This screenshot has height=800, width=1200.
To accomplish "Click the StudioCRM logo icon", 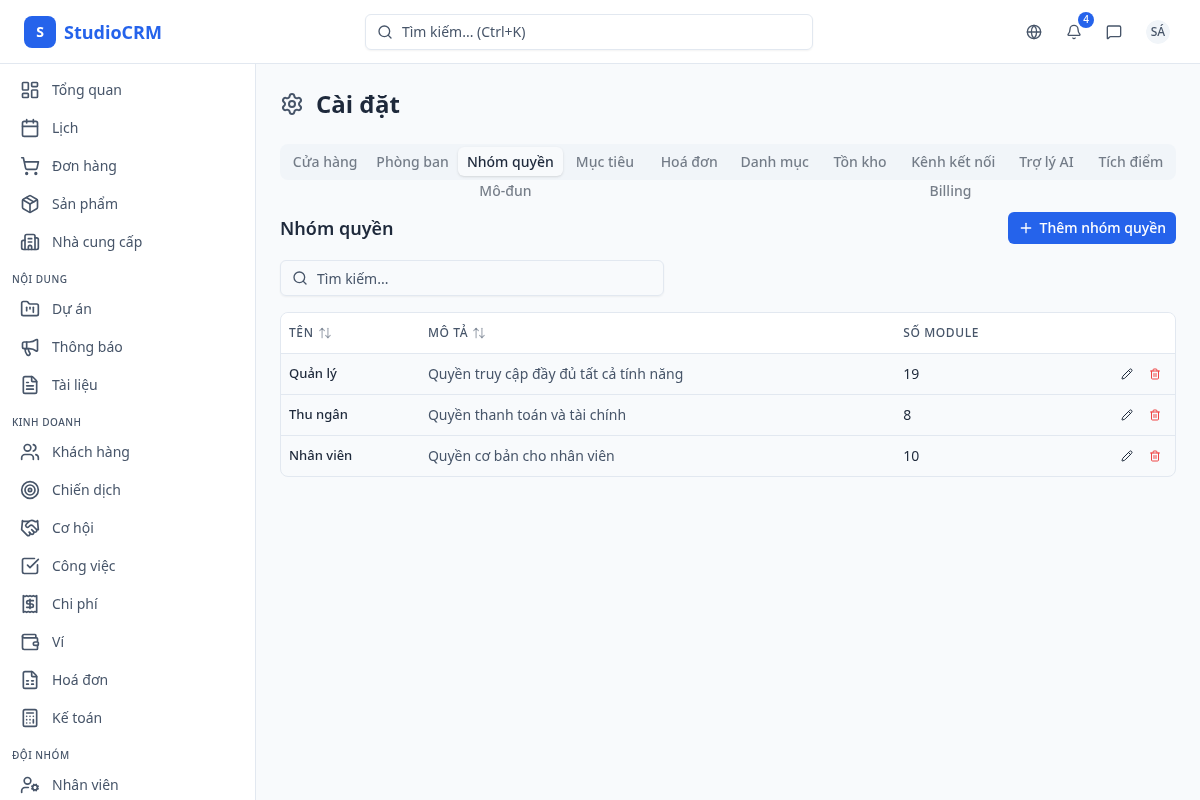I will 40,32.
